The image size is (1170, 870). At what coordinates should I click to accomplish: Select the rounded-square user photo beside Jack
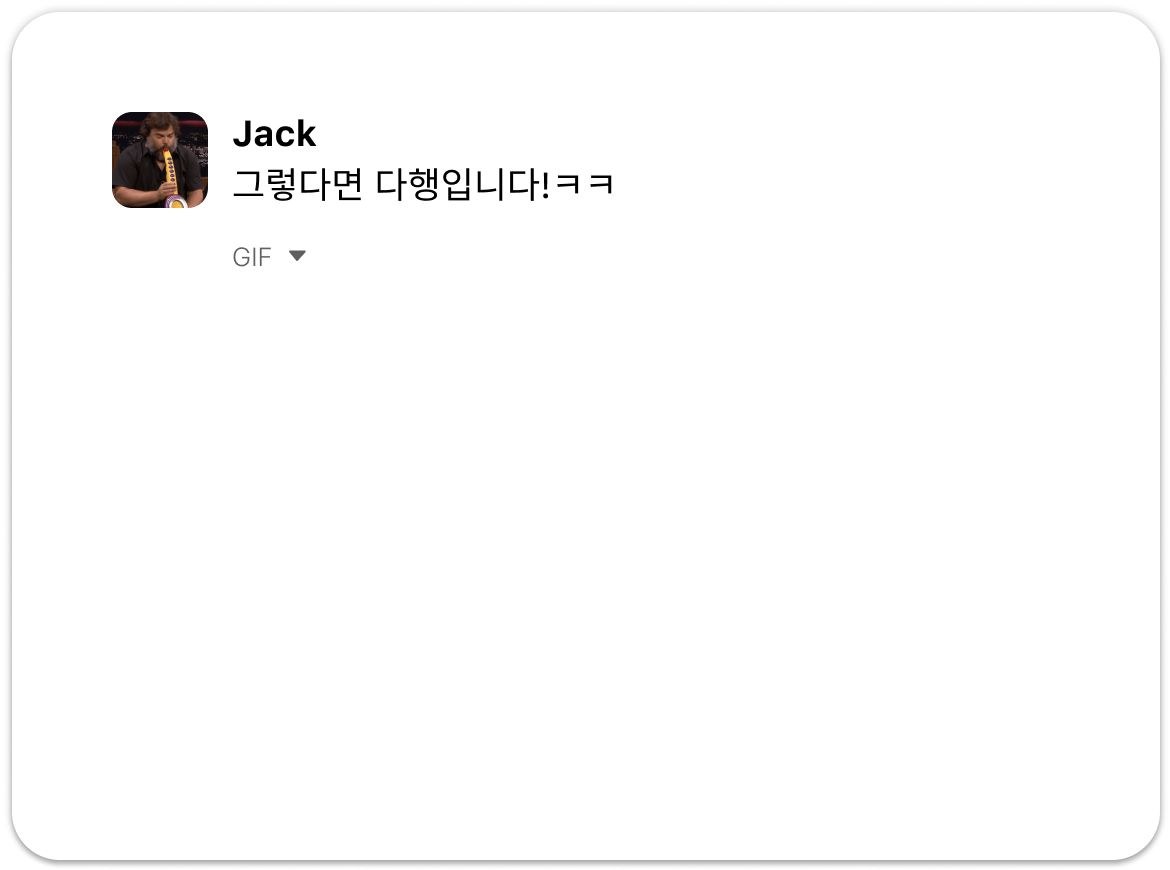coord(160,160)
